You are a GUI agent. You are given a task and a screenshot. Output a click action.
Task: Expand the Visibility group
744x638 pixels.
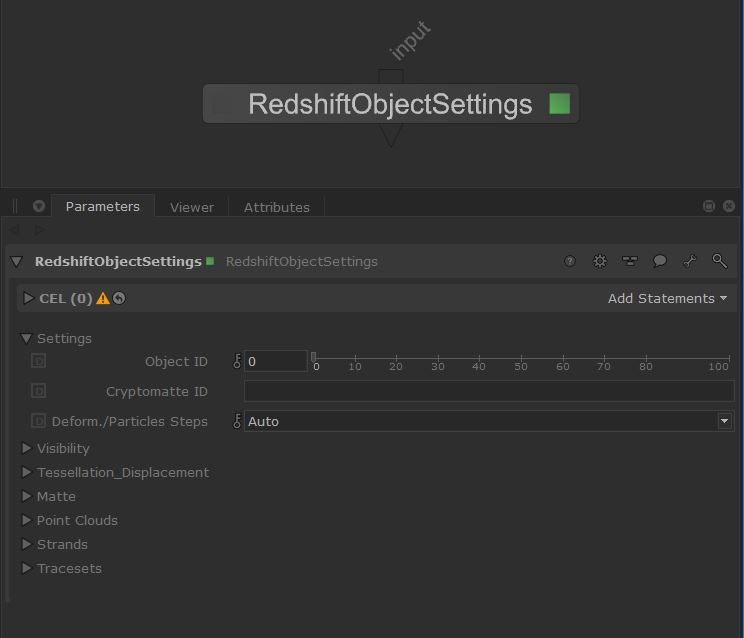(27, 448)
